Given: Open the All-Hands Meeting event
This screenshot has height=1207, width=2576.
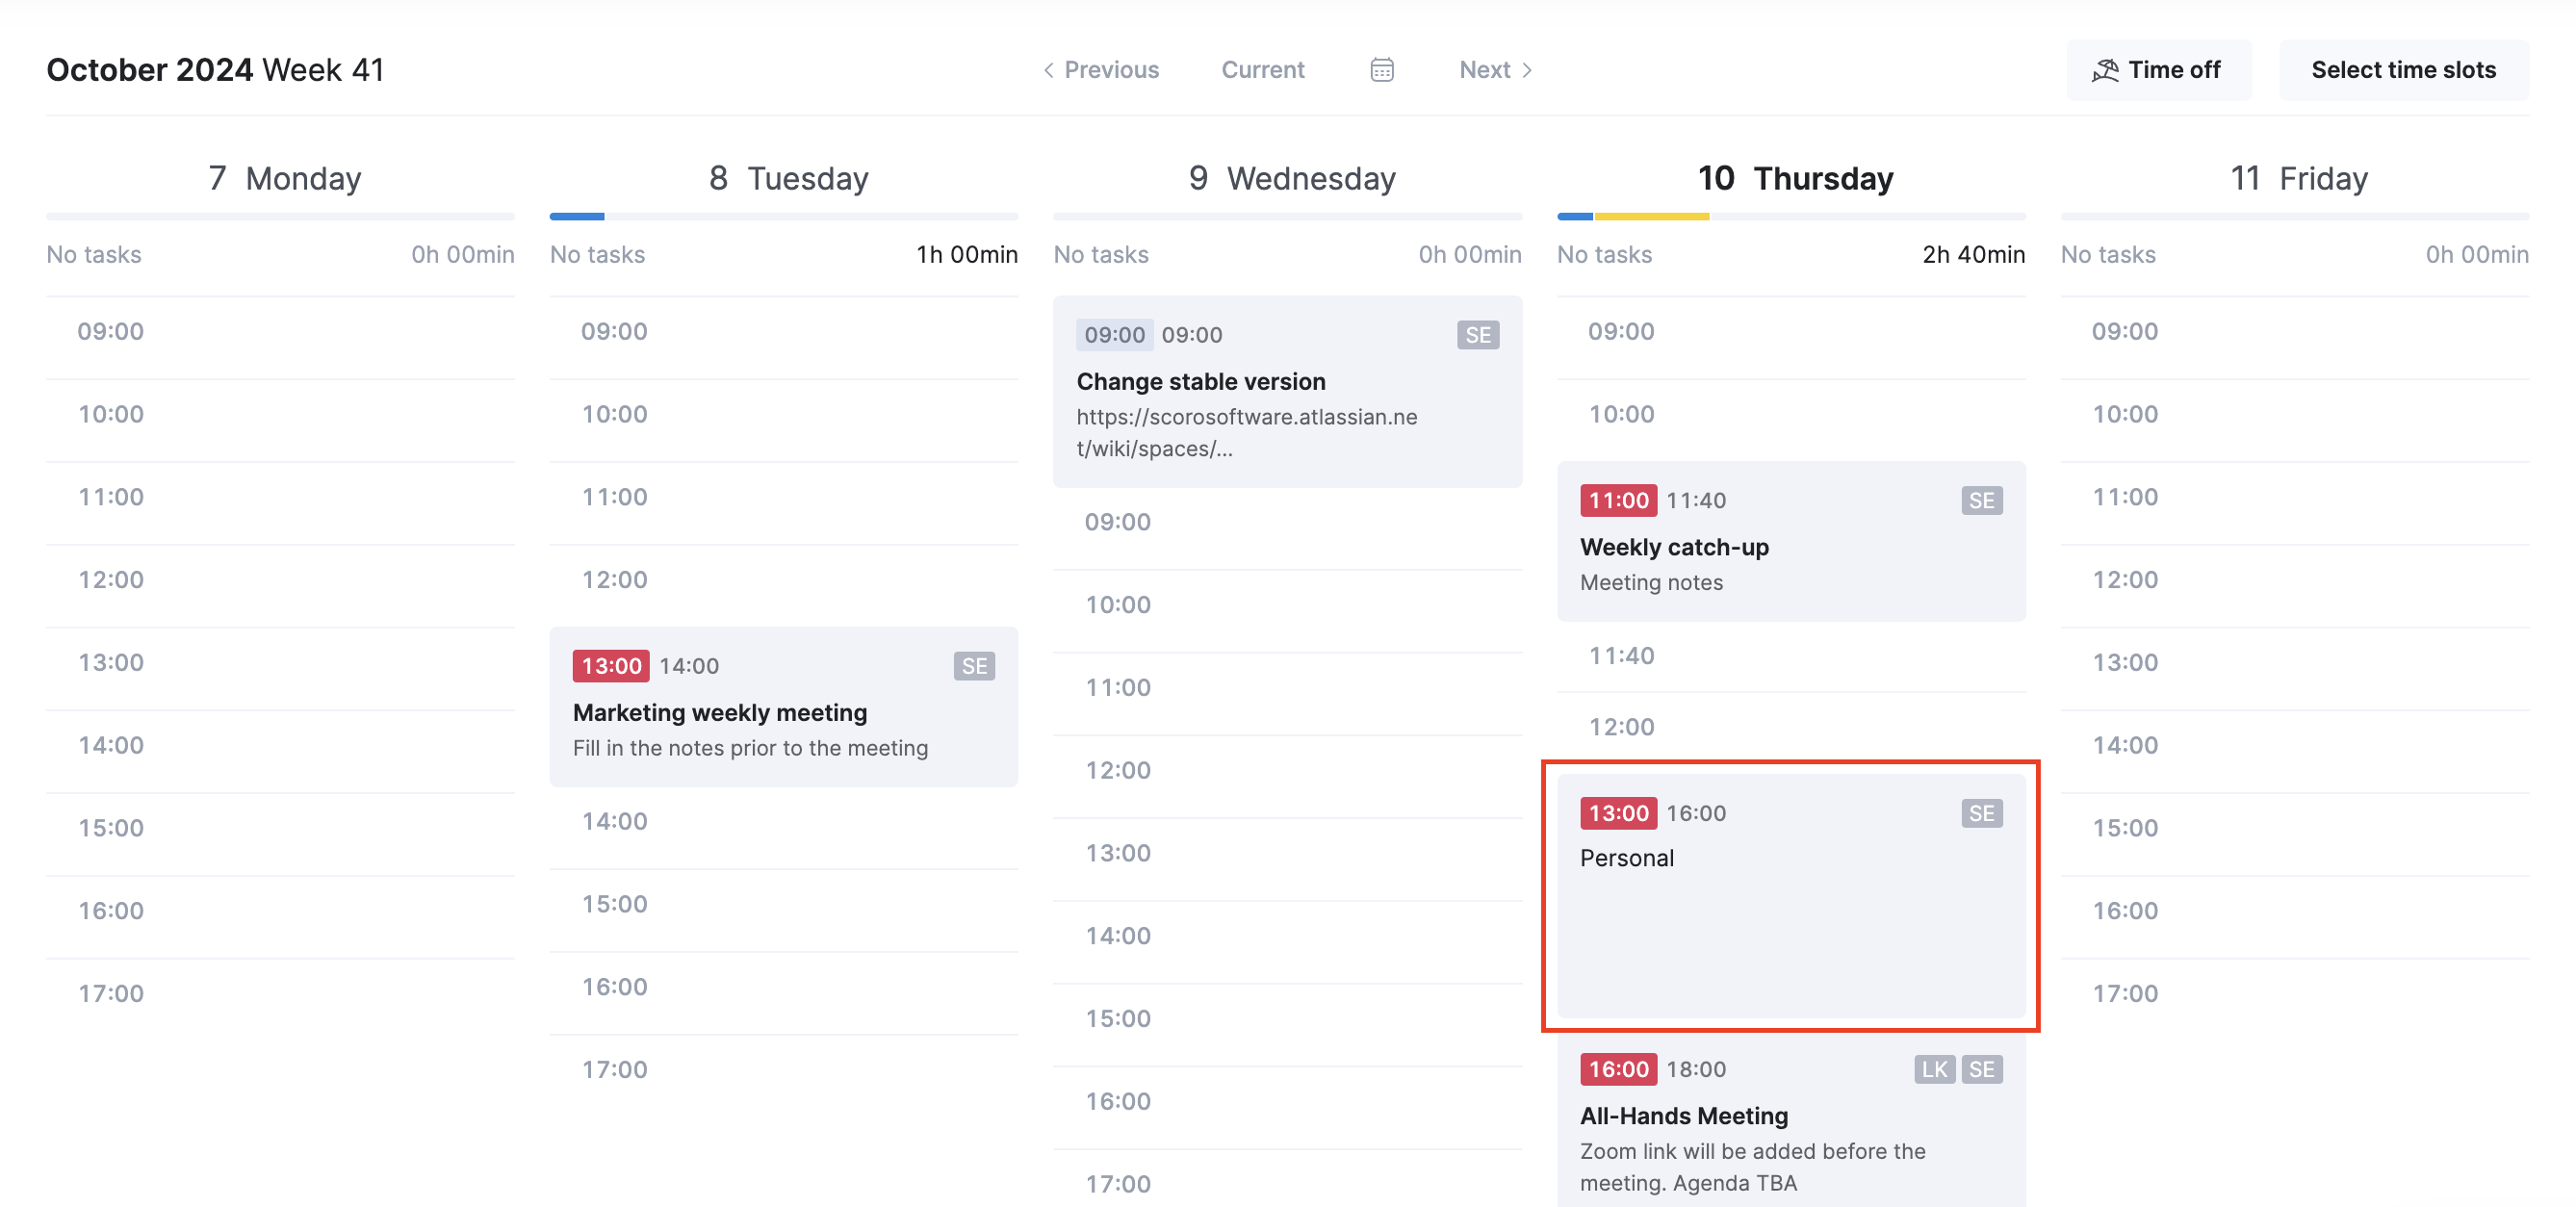Looking at the screenshot, I should click(1791, 1120).
